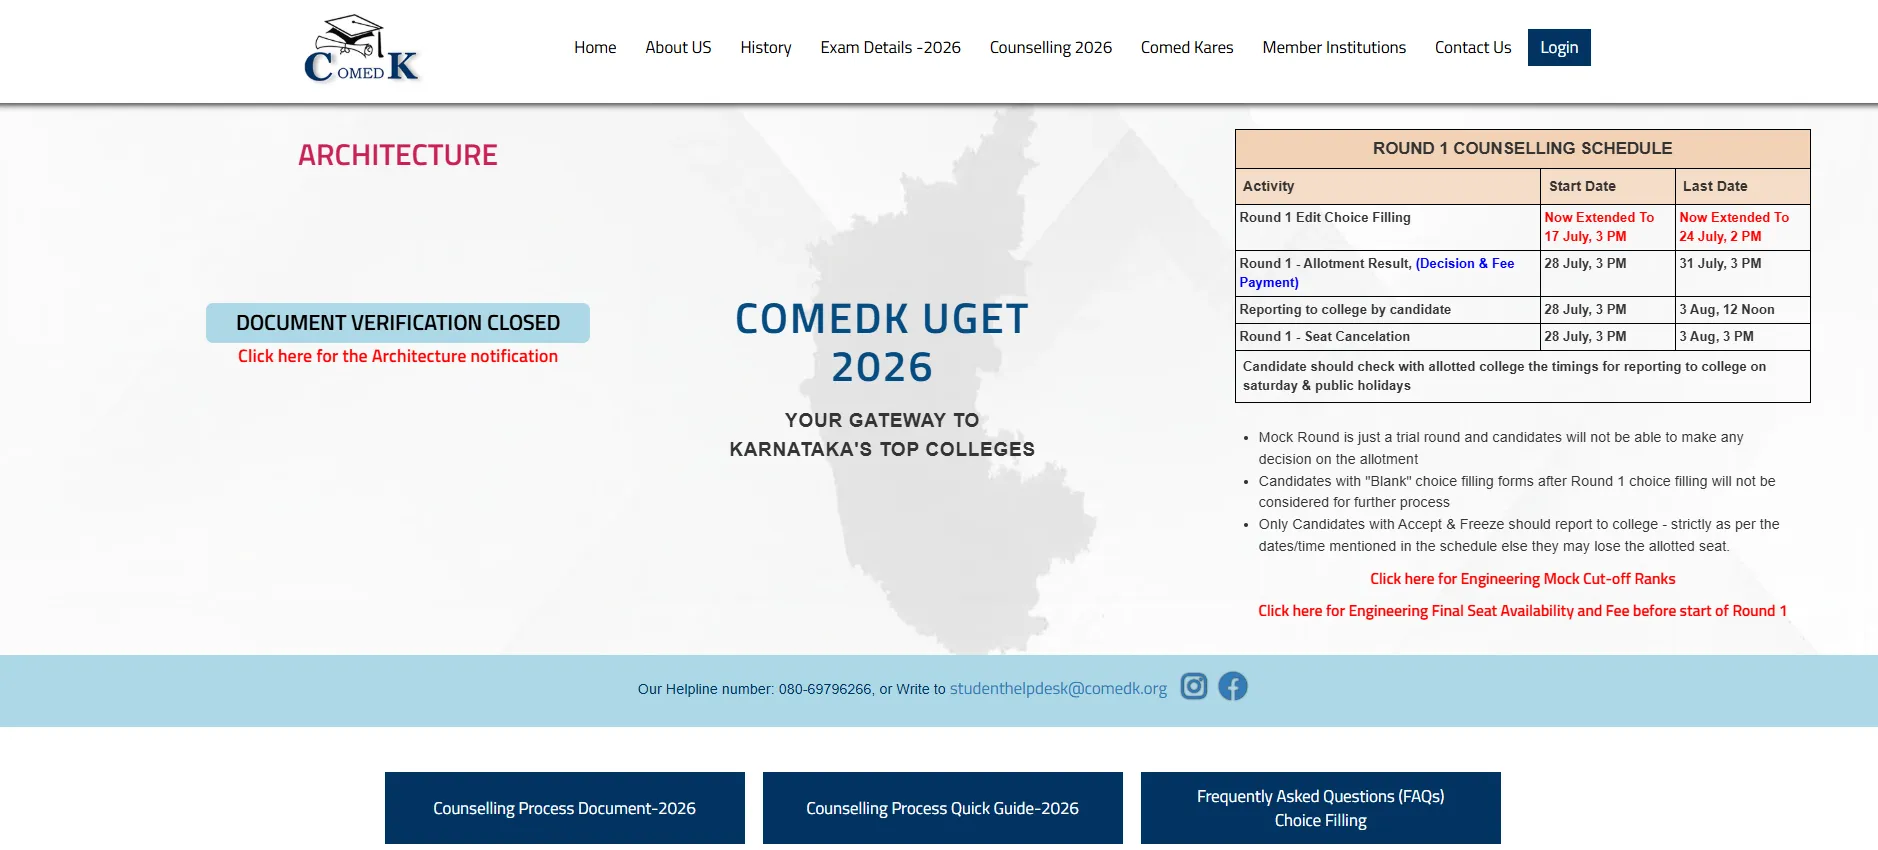Screen dimensions: 1878x850
Task: Go to the Contact Us page
Action: 1473,47
